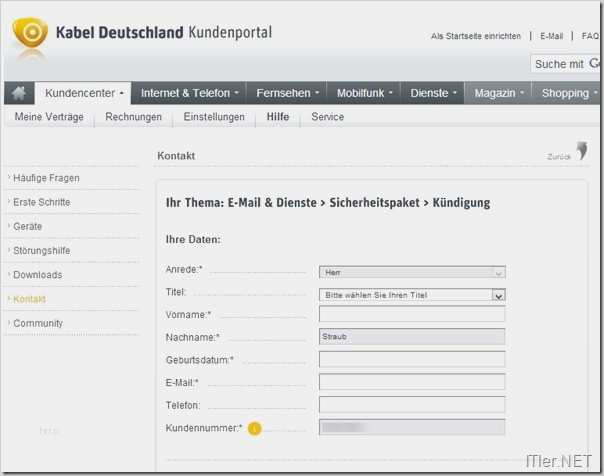Click the home icon in navigation bar
This screenshot has width=604, height=476.
19,93
